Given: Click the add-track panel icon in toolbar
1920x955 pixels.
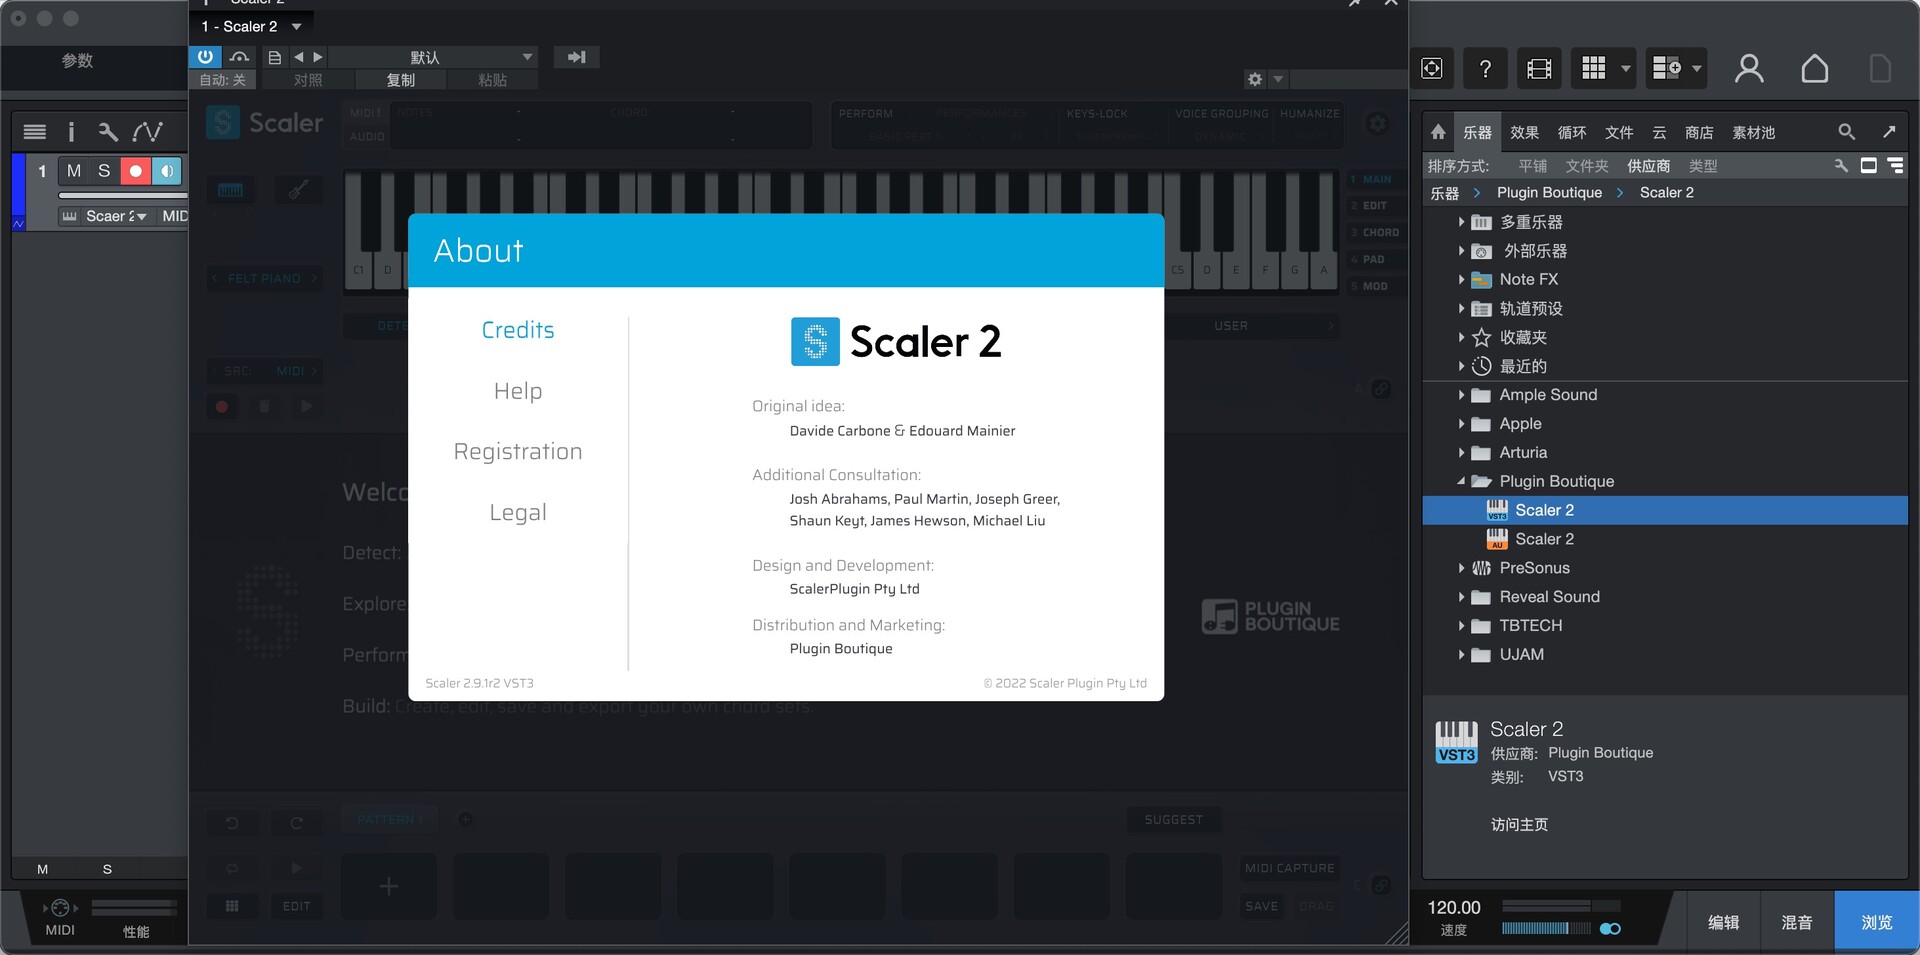Looking at the screenshot, I should click(1667, 68).
